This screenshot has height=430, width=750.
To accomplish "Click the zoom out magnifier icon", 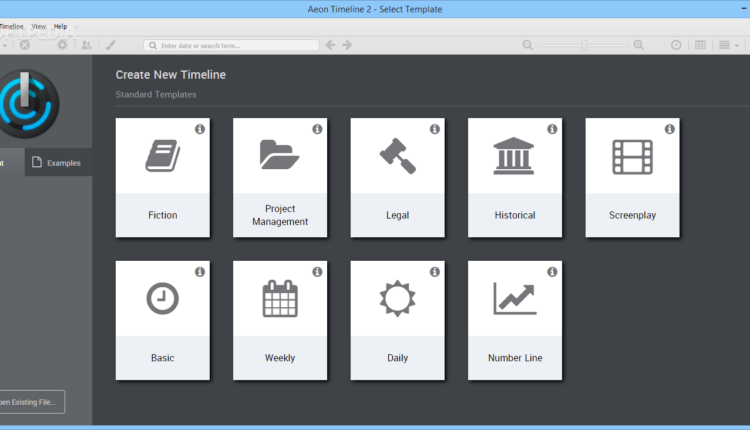I will [x=528, y=45].
